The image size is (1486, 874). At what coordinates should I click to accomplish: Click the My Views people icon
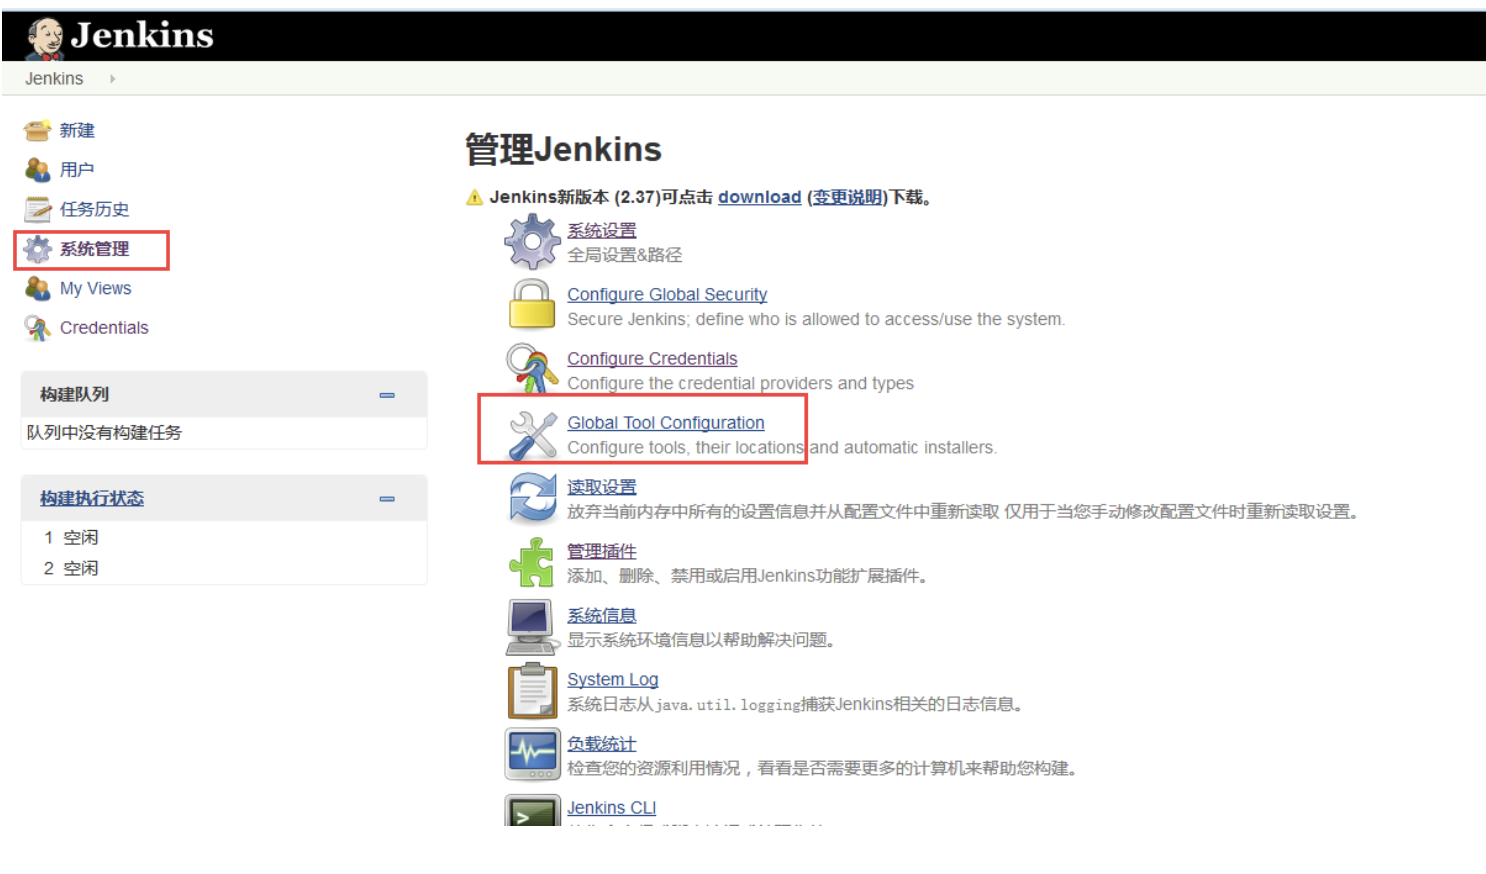37,288
